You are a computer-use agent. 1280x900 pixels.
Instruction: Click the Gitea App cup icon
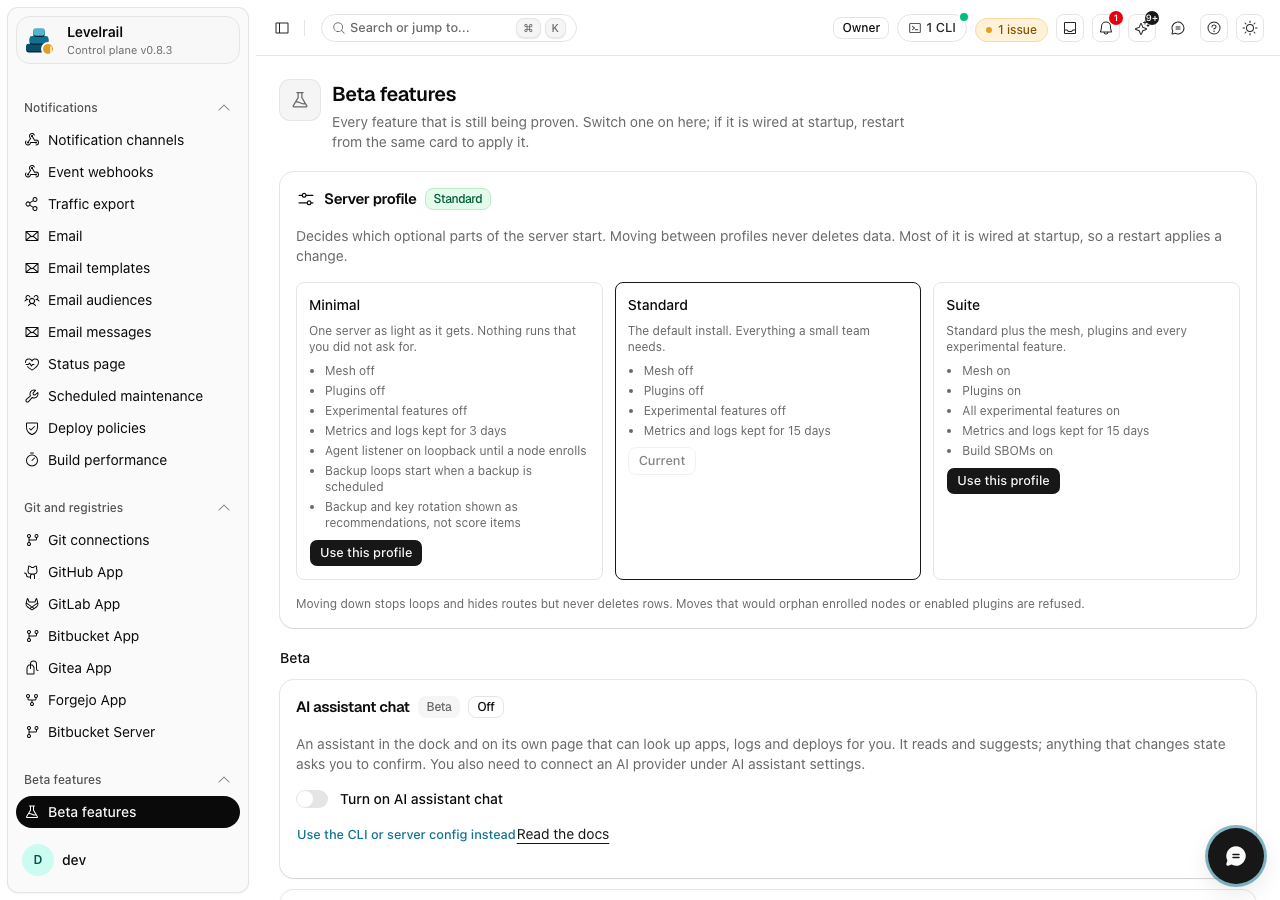[x=32, y=668]
